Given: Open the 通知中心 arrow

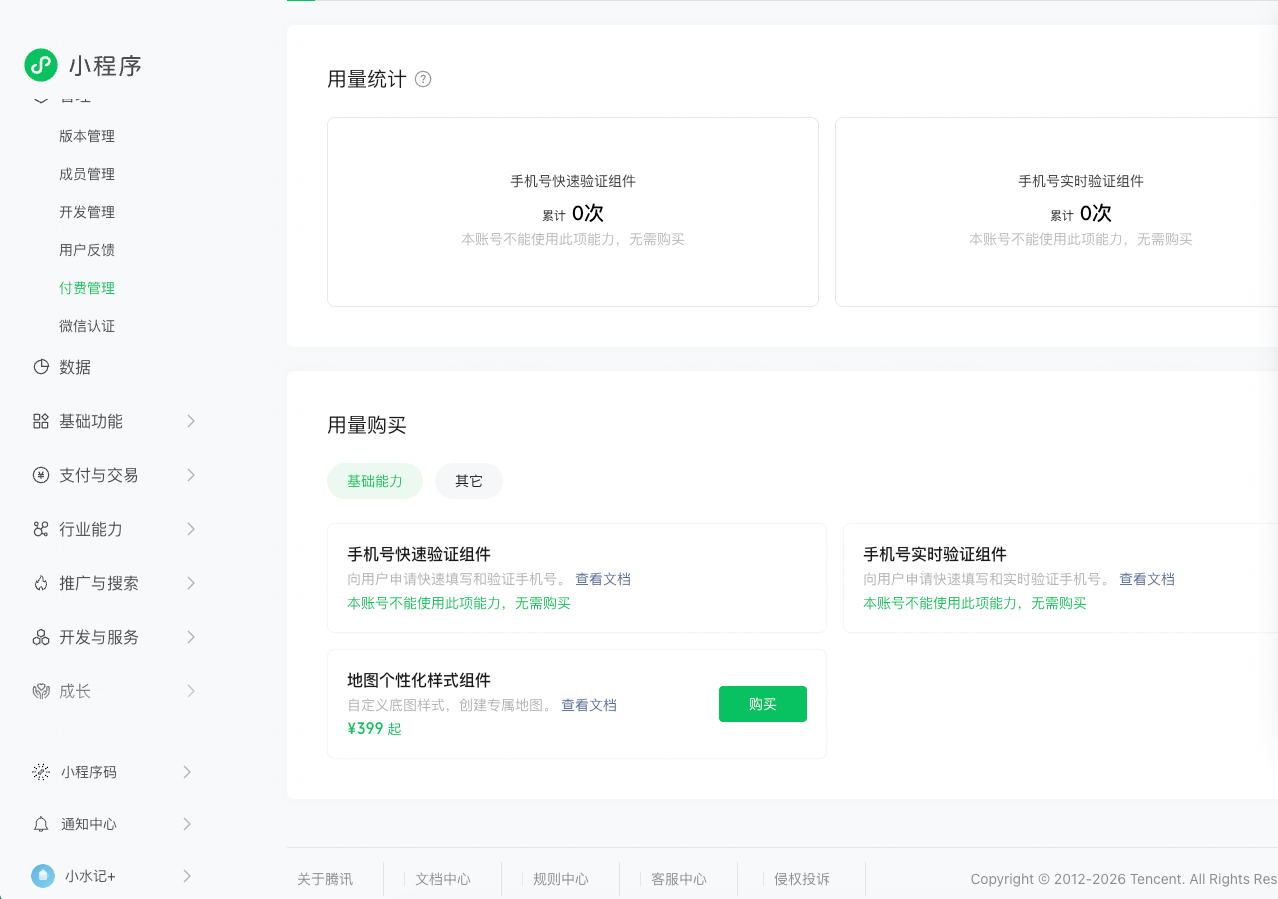Looking at the screenshot, I should click(187, 824).
